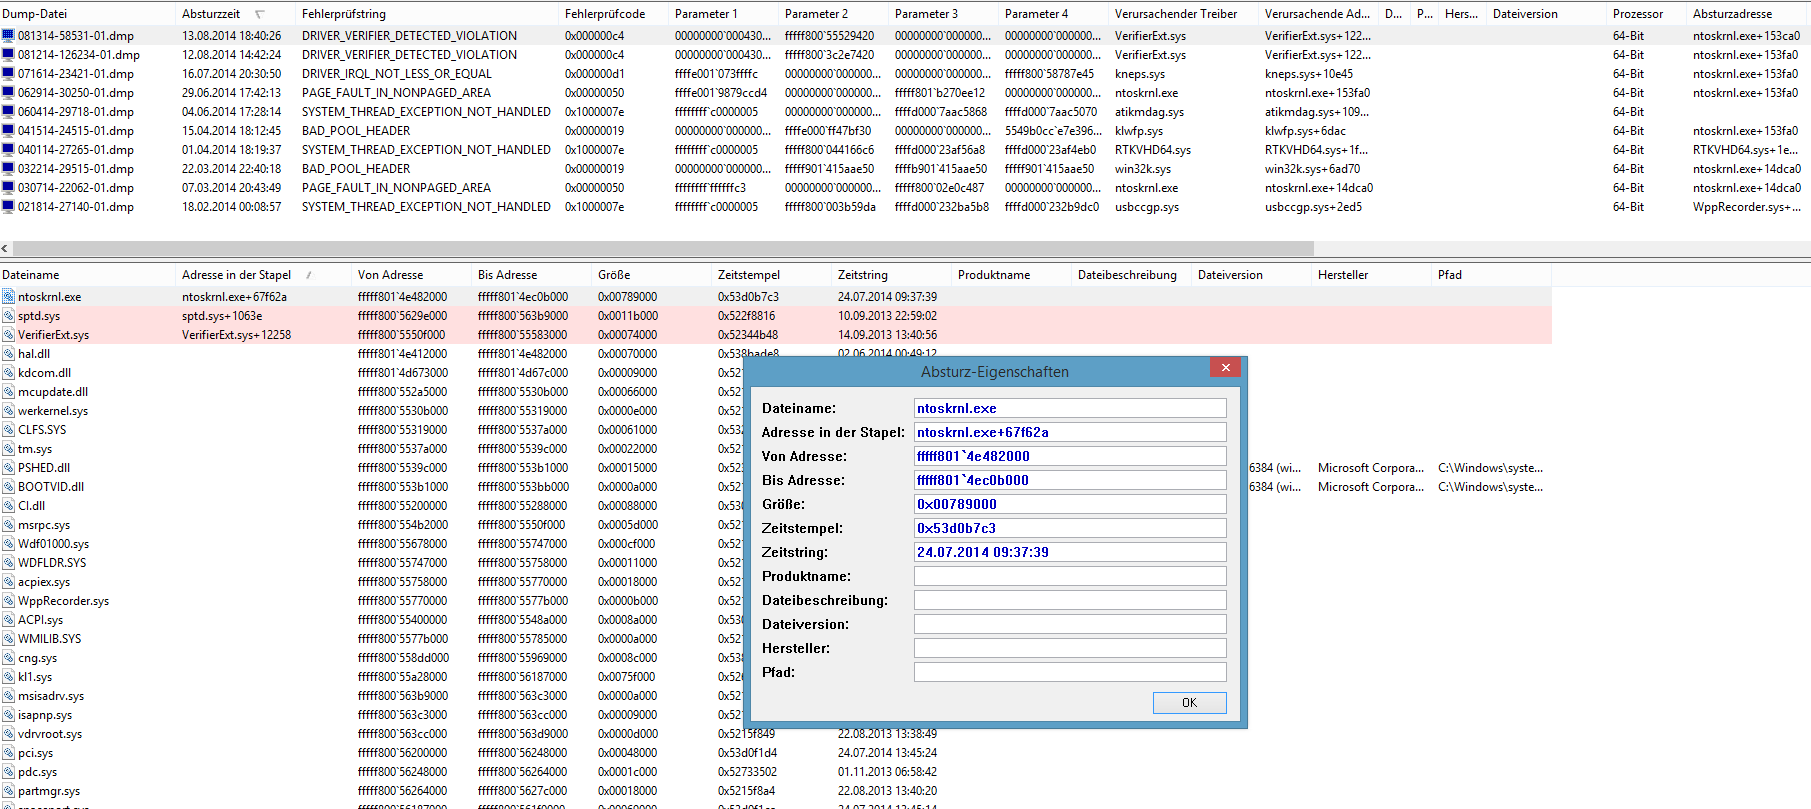Viewport: 1811px width, 809px height.
Task: Click the BOOTVID.dll module icon
Action: point(8,486)
